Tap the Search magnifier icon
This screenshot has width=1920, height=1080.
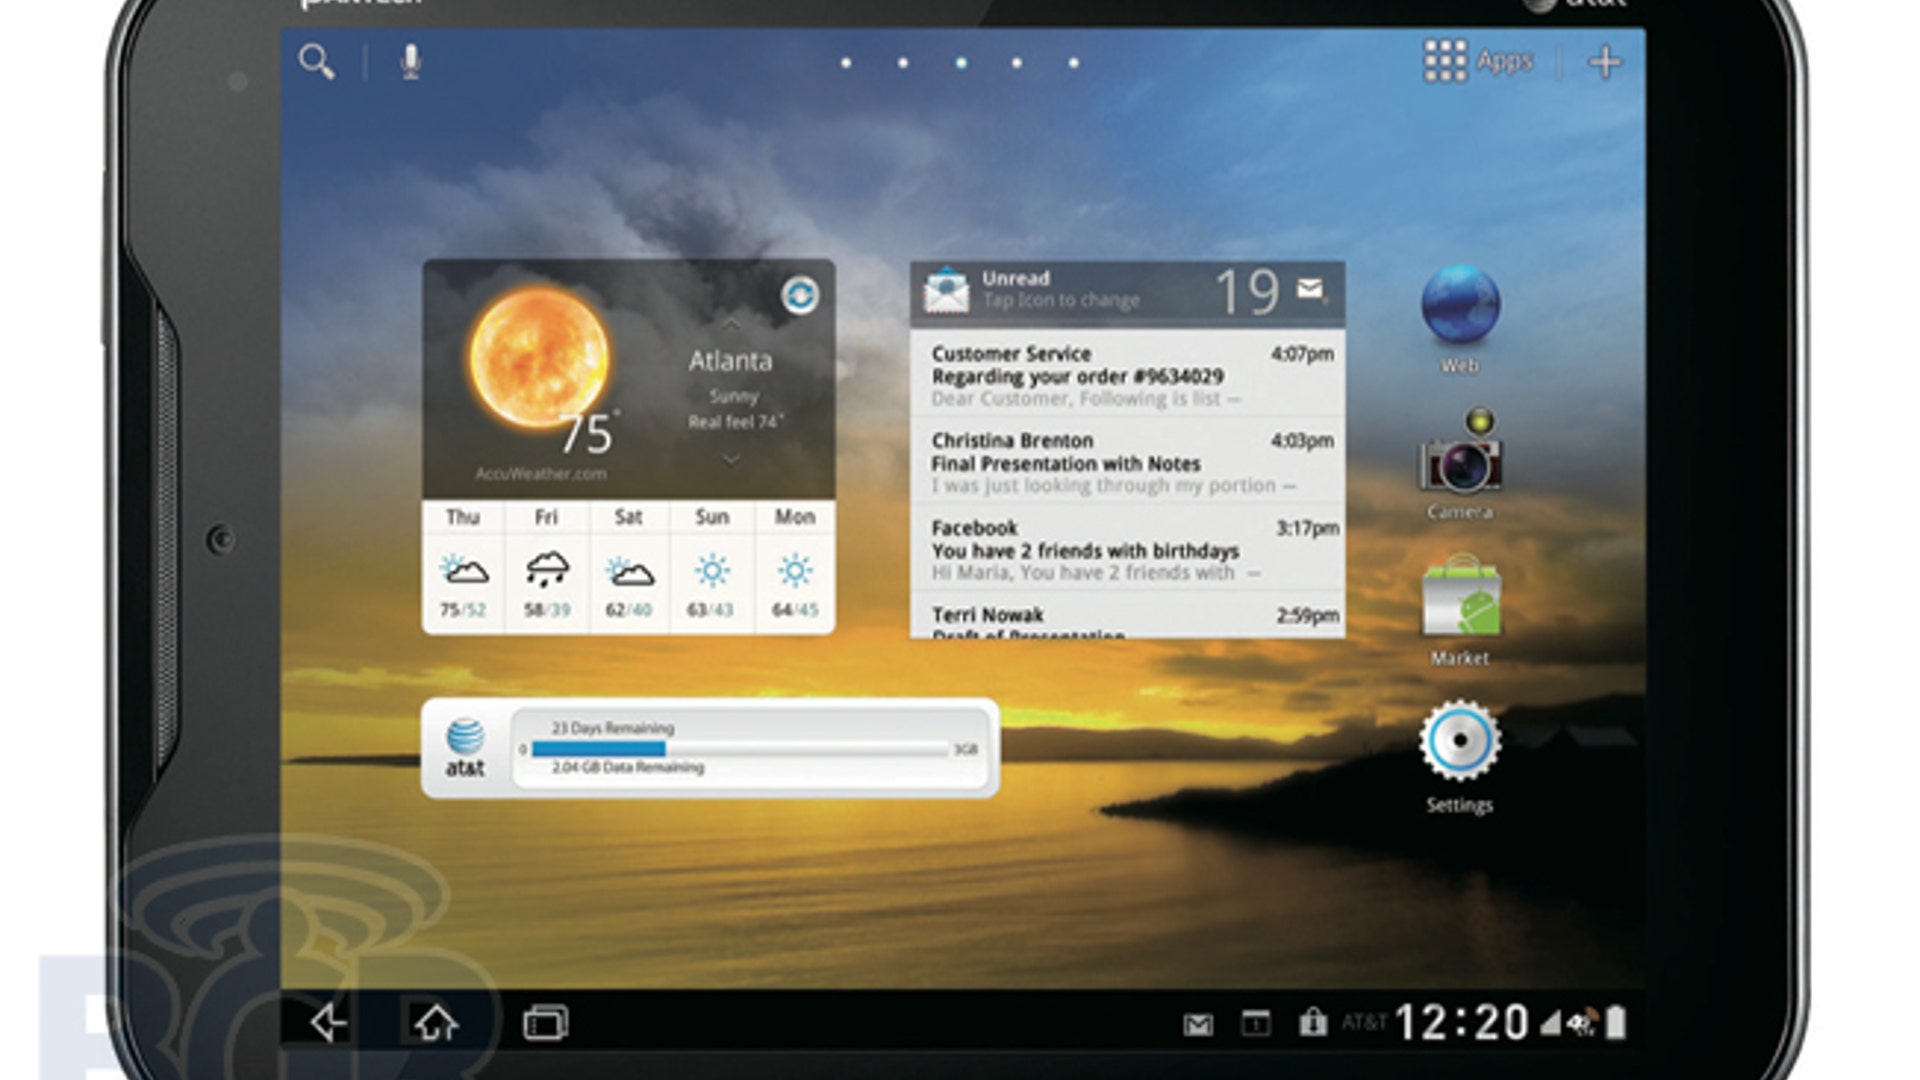point(318,62)
